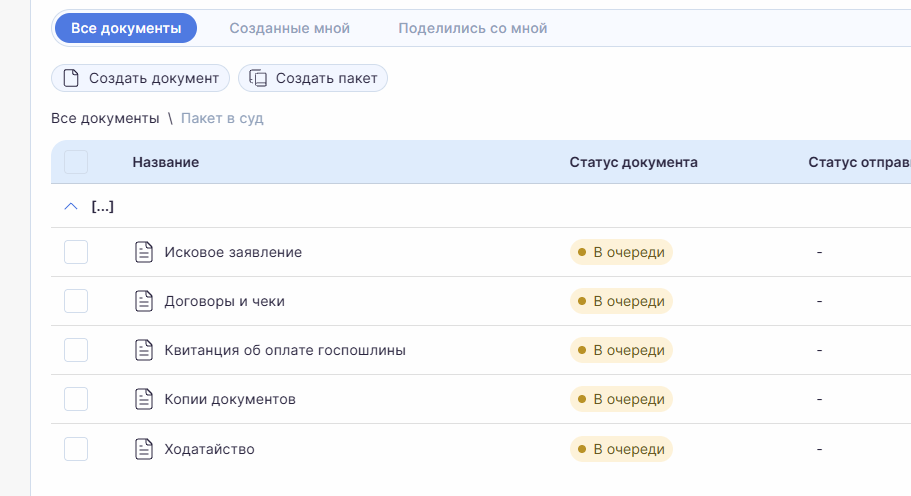Click the document icon beside Договоры и чеки
This screenshot has height=496, width=911.
point(144,301)
